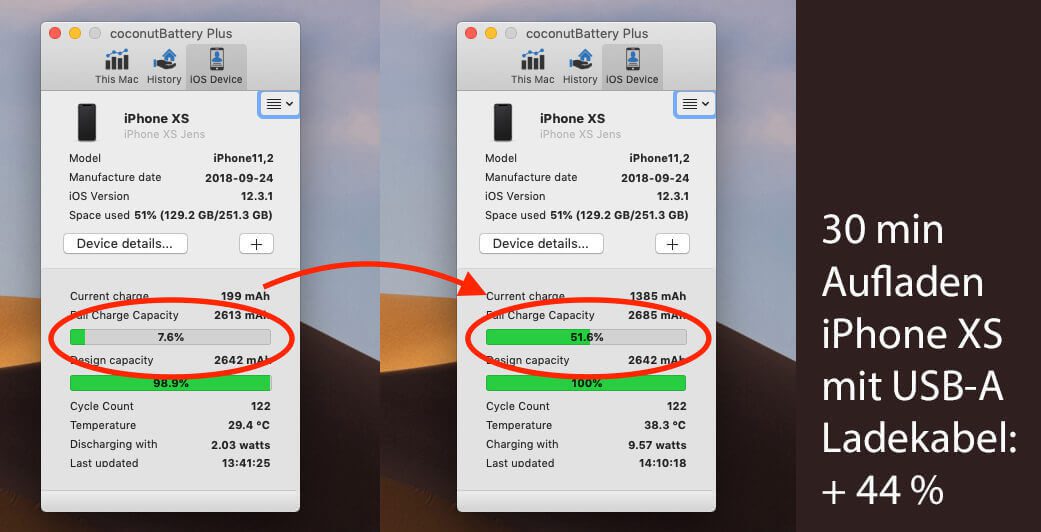The height and width of the screenshot is (532, 1041).
Task: Open History tab in the 7.6% charge window
Action: pos(164,66)
